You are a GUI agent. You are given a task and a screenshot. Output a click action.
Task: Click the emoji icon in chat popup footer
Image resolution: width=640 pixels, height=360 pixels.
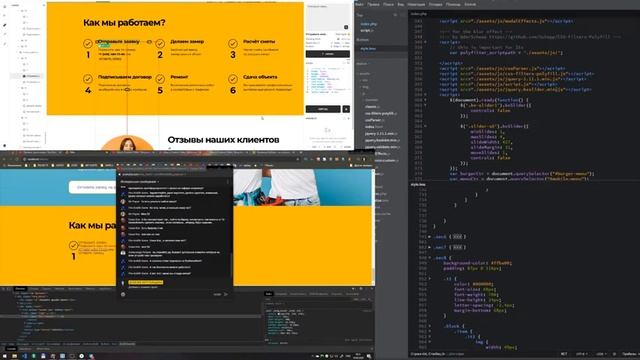point(123,294)
